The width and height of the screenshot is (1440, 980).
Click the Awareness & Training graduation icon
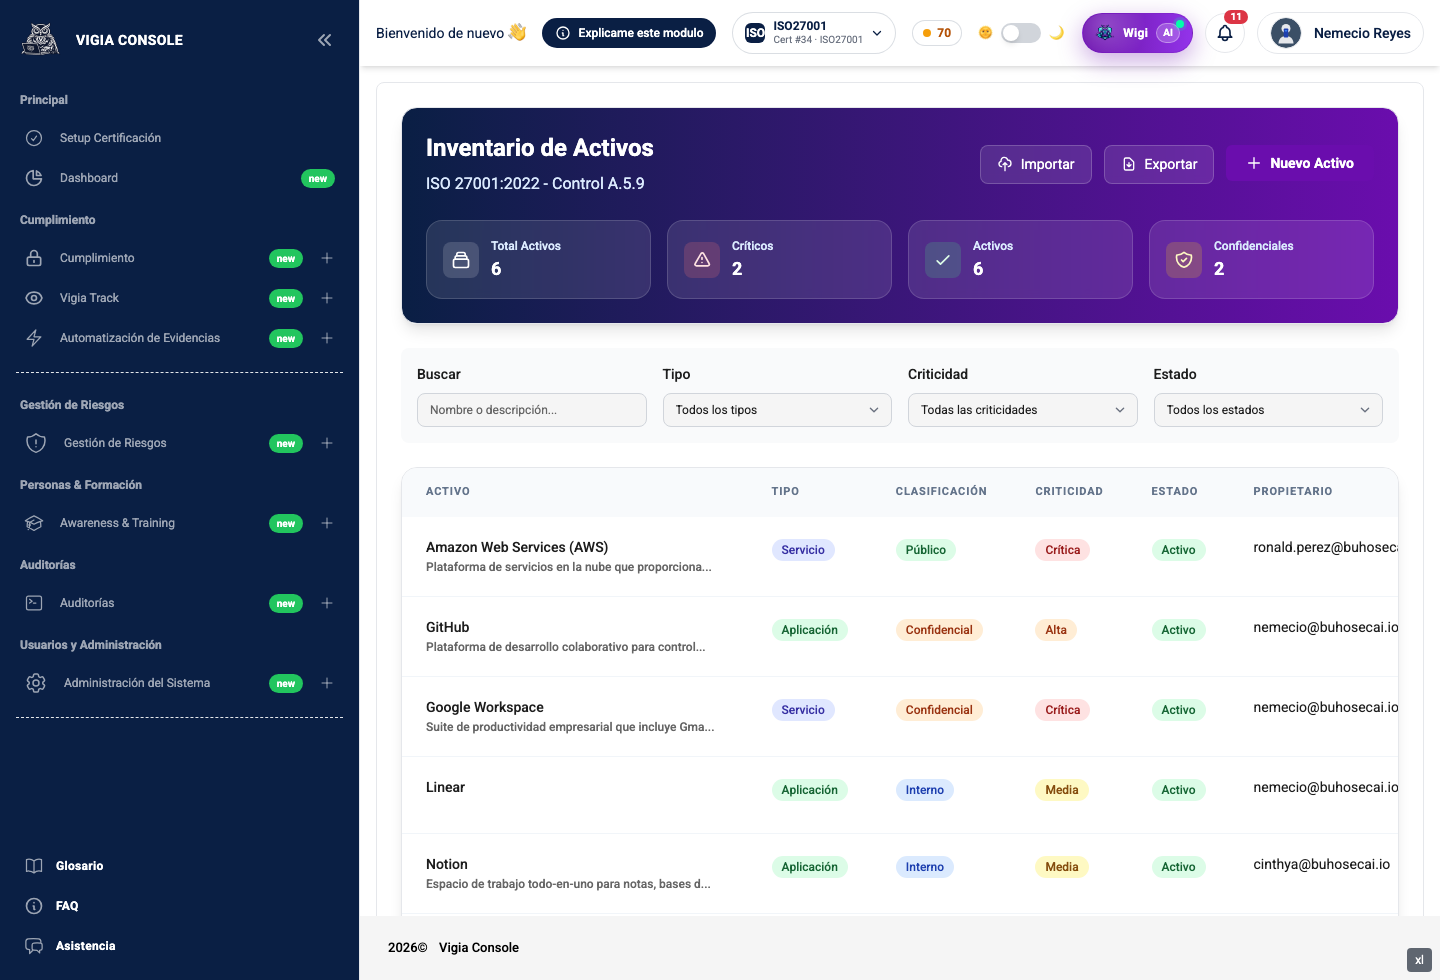coord(34,523)
